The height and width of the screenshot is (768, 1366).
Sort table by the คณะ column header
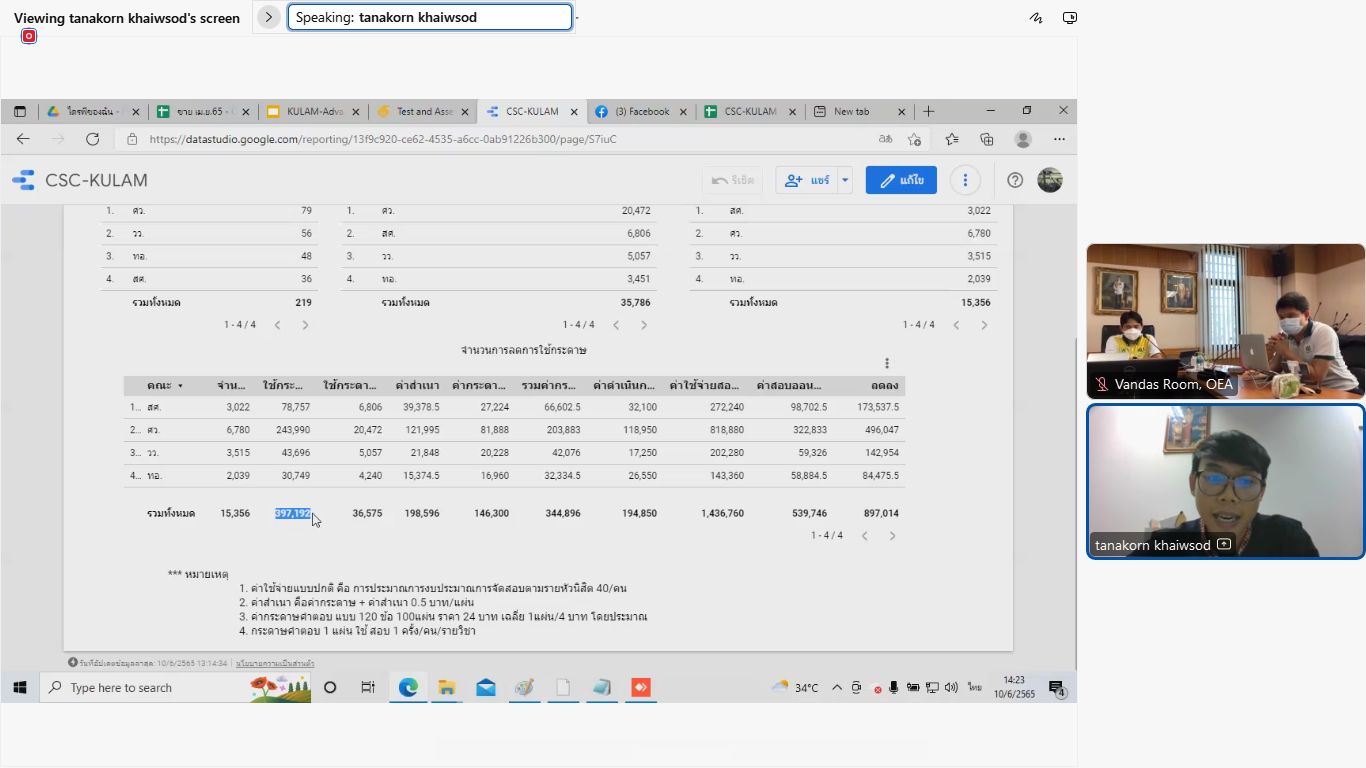(x=159, y=385)
